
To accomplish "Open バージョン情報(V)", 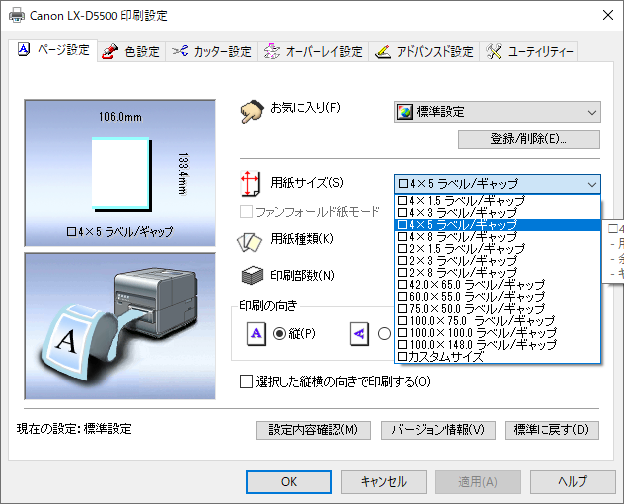I will pyautogui.click(x=438, y=430).
